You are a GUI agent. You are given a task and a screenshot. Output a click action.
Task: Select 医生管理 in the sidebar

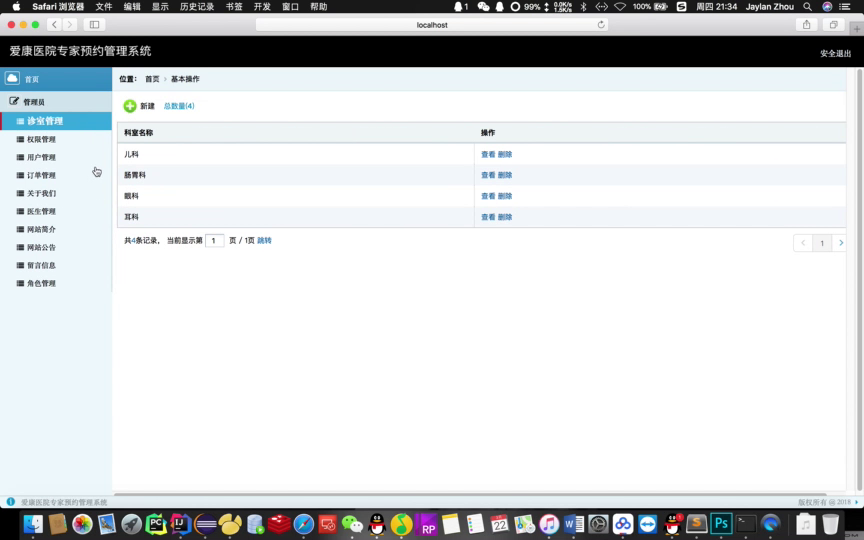[x=41, y=211]
